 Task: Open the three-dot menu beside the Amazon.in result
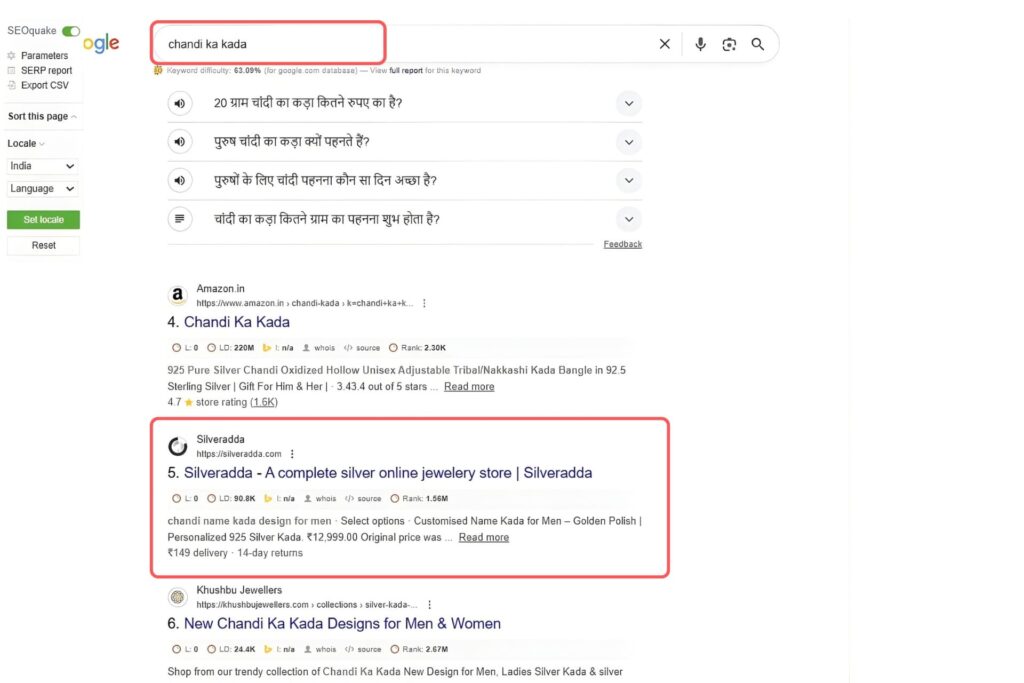coord(423,302)
